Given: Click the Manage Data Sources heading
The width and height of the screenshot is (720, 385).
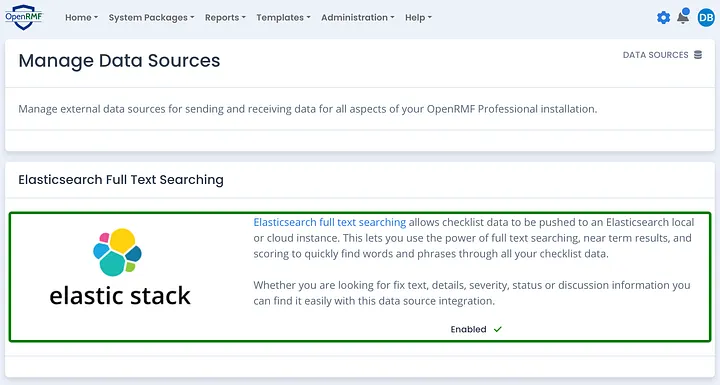Looking at the screenshot, I should 119,61.
